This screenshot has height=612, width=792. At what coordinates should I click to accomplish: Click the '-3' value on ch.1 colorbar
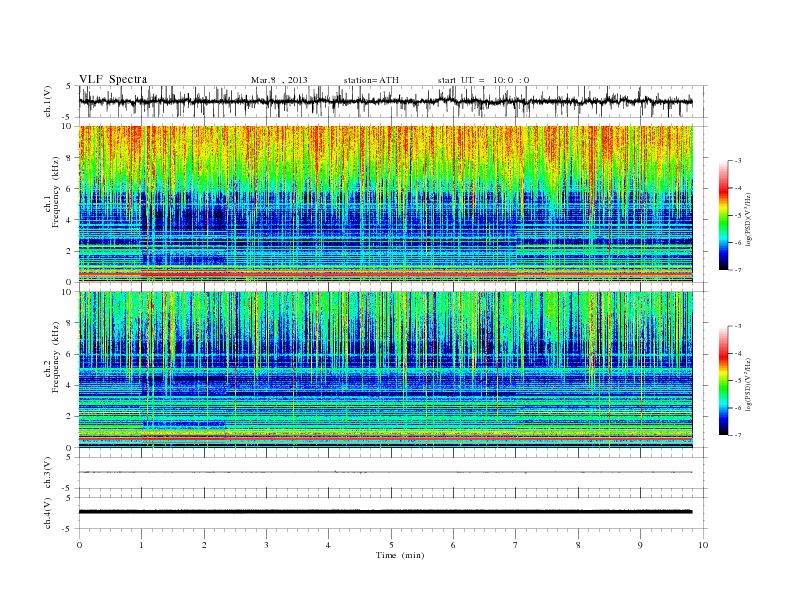738,161
